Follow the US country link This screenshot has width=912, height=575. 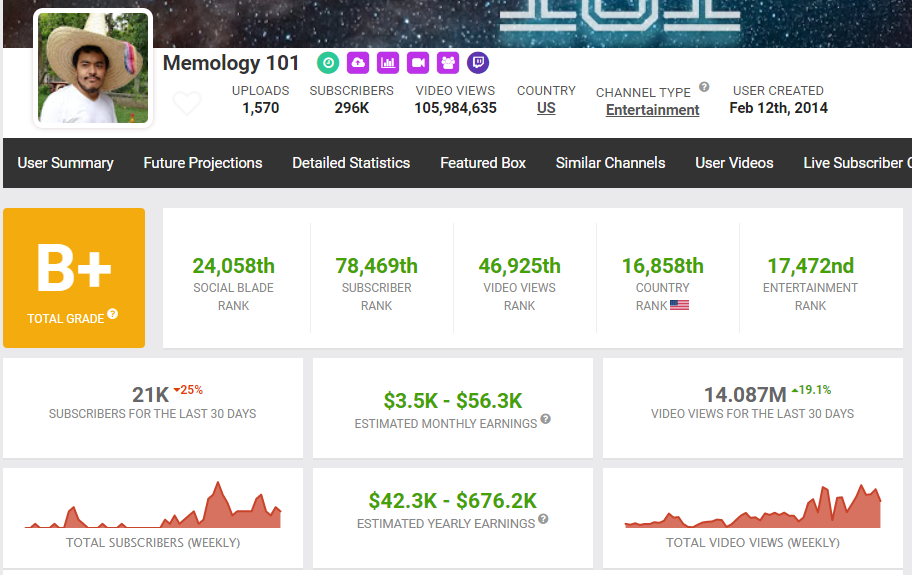tap(546, 108)
